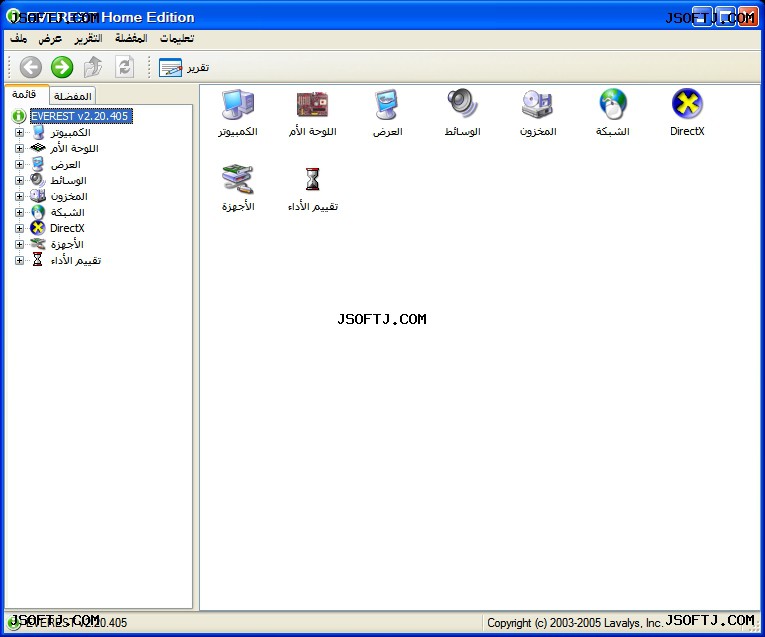Expand the الوسائط tree node

19,180
